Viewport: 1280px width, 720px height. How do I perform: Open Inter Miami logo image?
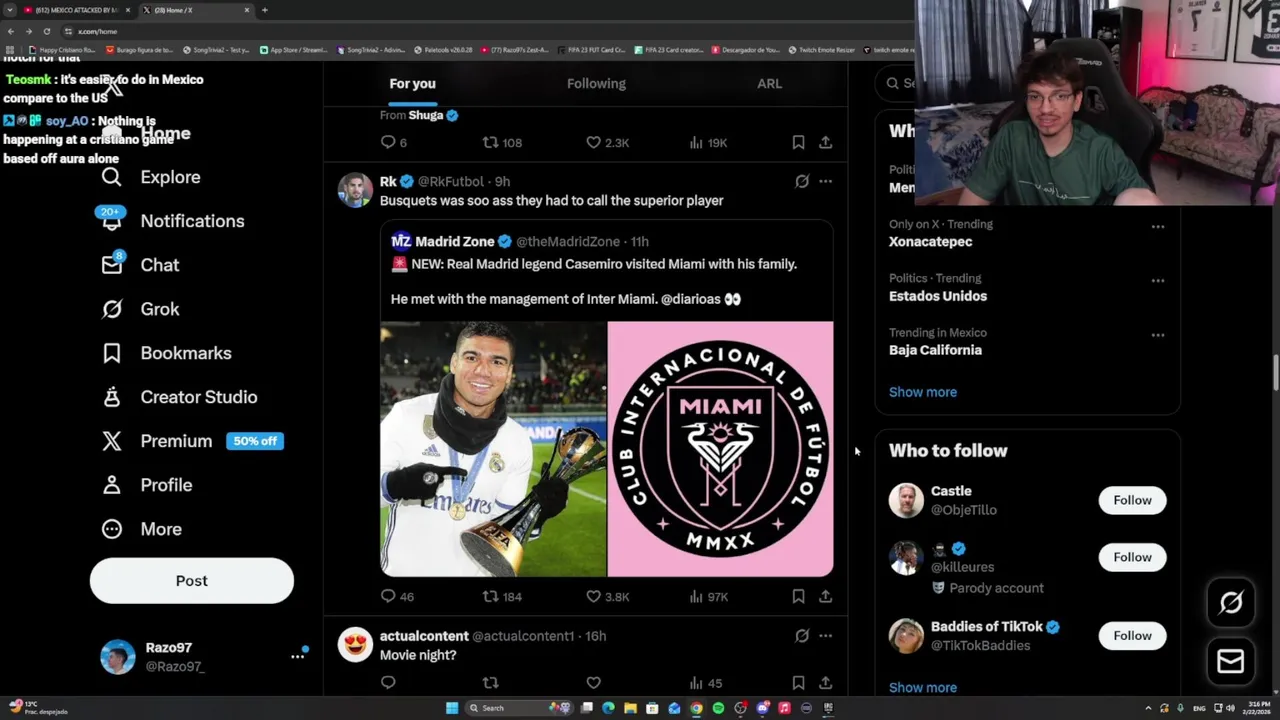(x=720, y=449)
